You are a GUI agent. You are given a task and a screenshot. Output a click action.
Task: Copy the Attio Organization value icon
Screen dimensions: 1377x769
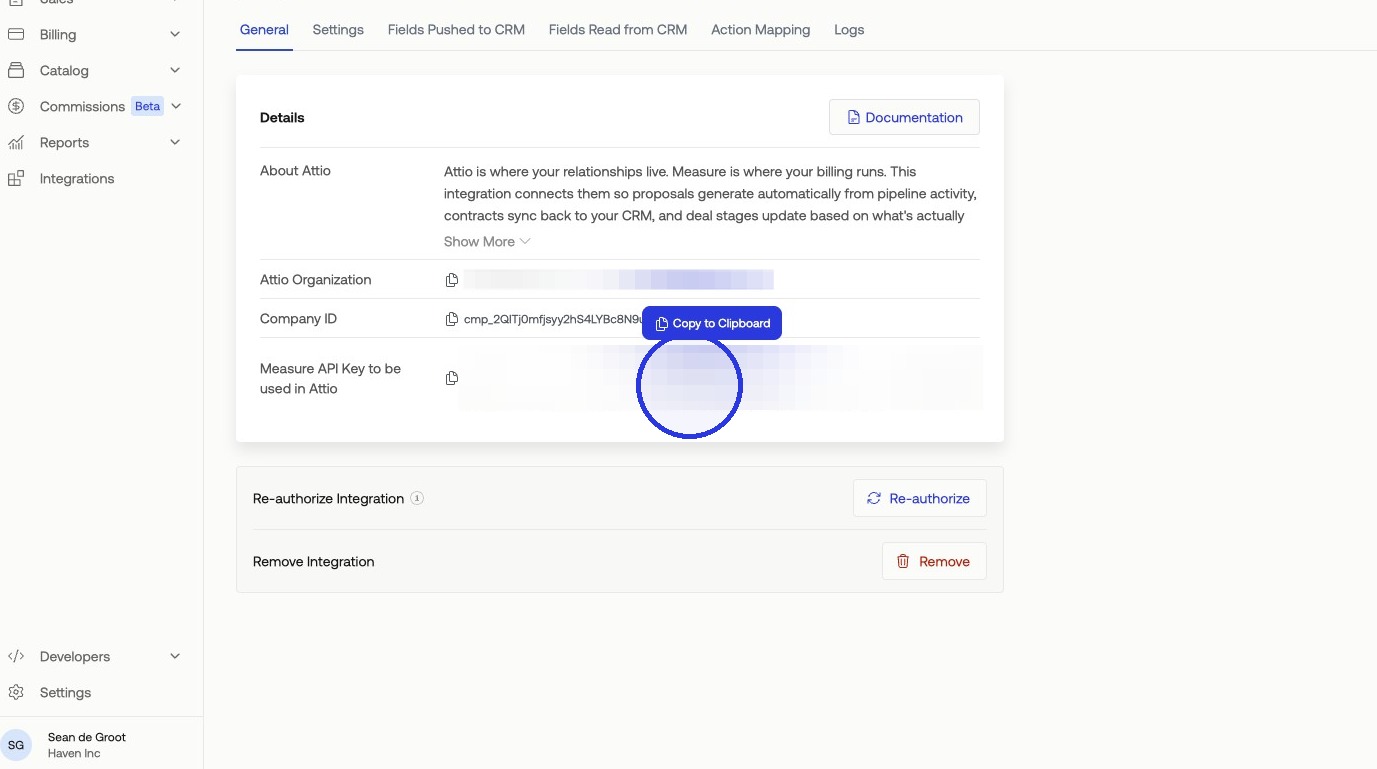point(452,280)
